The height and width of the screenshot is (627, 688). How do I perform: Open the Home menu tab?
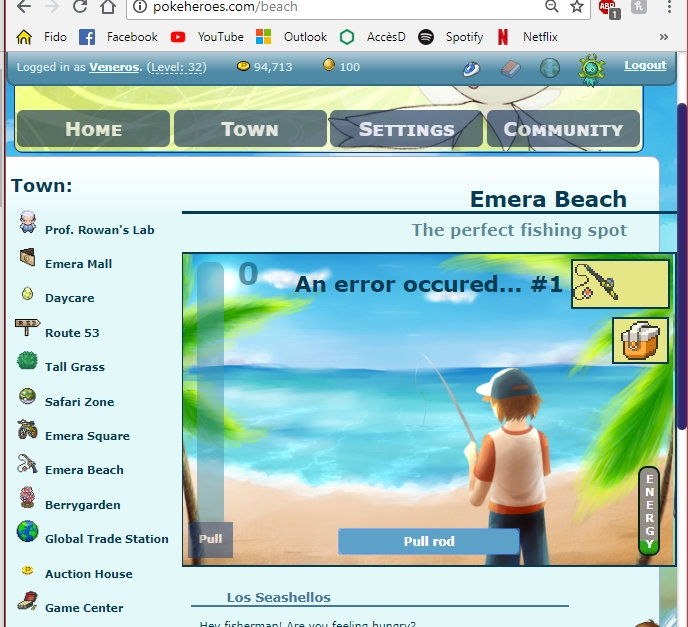pyautogui.click(x=93, y=129)
